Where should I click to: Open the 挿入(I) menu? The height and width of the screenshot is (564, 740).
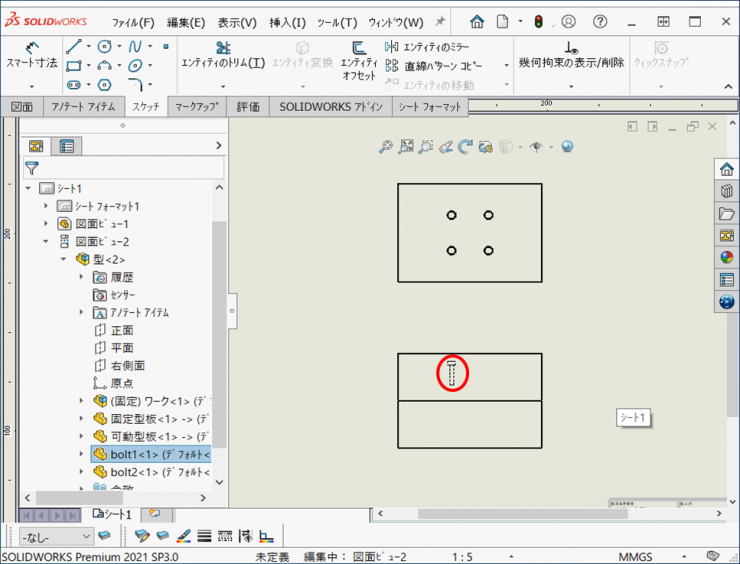click(x=287, y=22)
